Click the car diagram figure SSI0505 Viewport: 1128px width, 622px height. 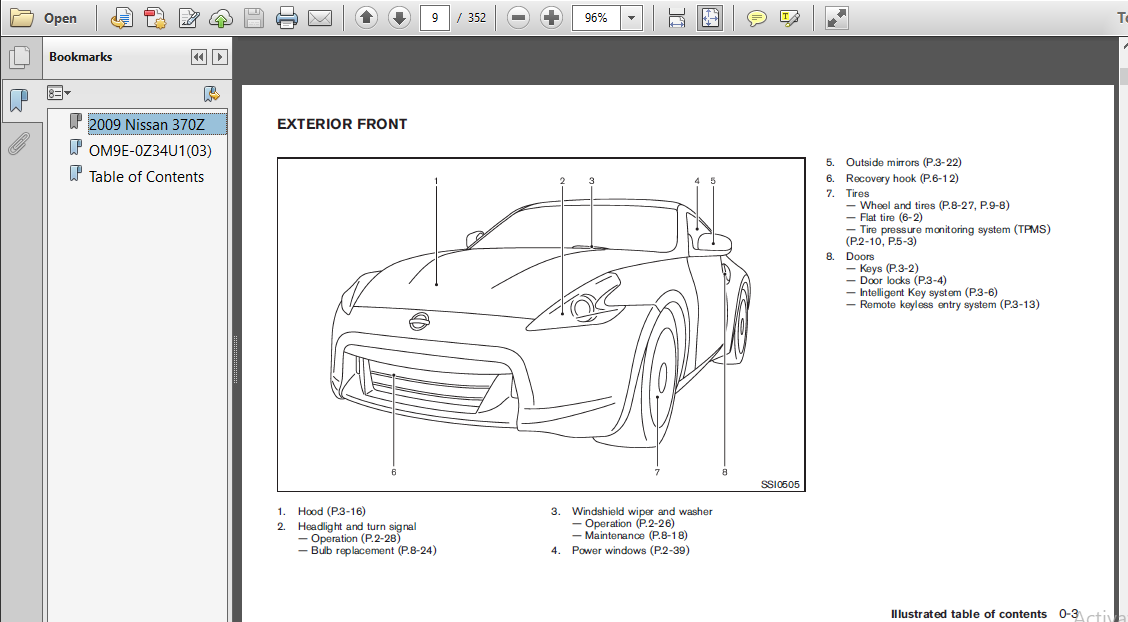(x=541, y=324)
